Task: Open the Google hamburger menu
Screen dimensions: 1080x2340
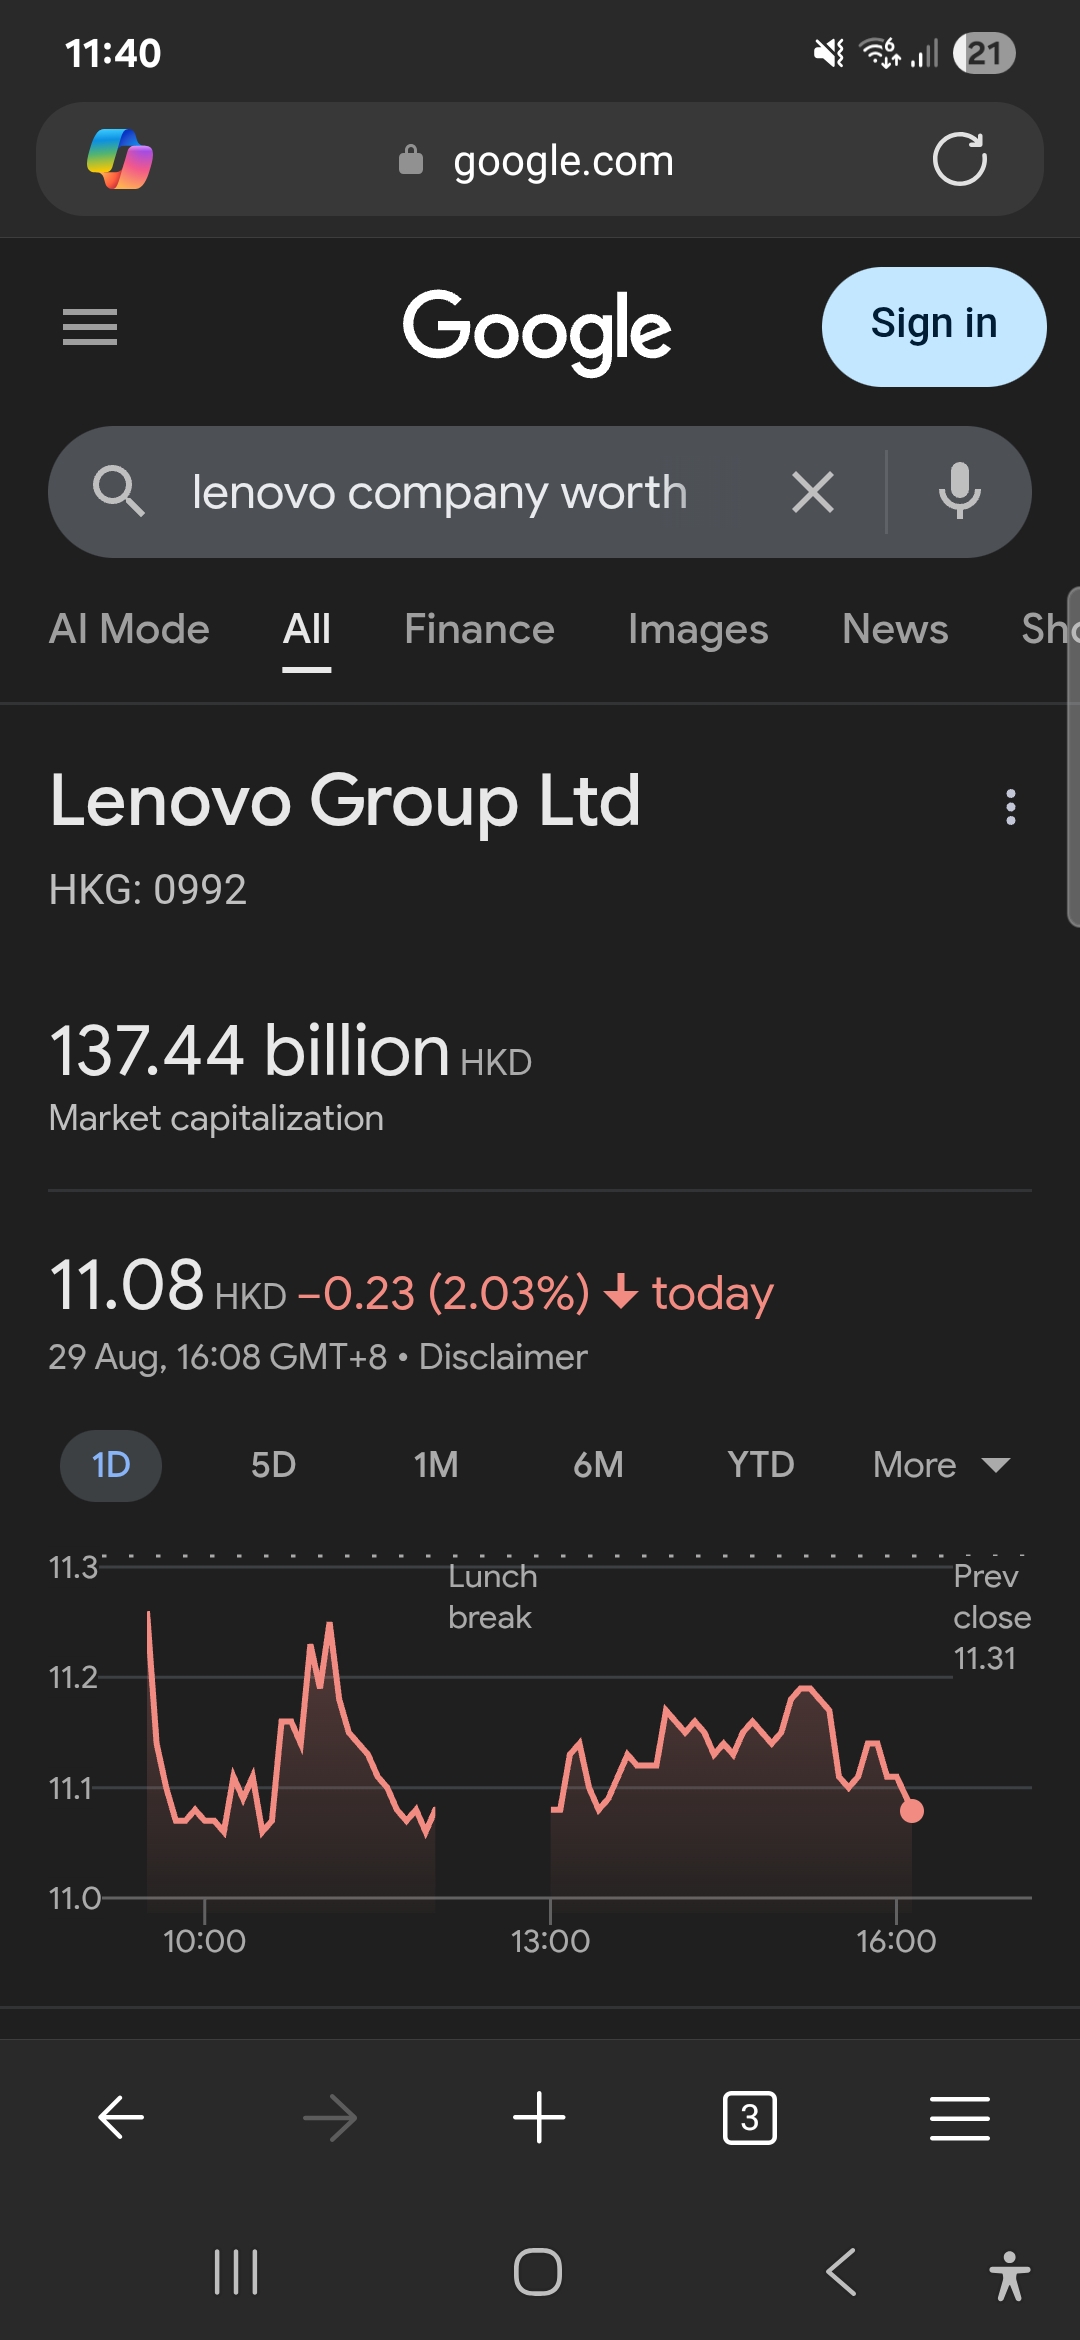Action: click(90, 327)
